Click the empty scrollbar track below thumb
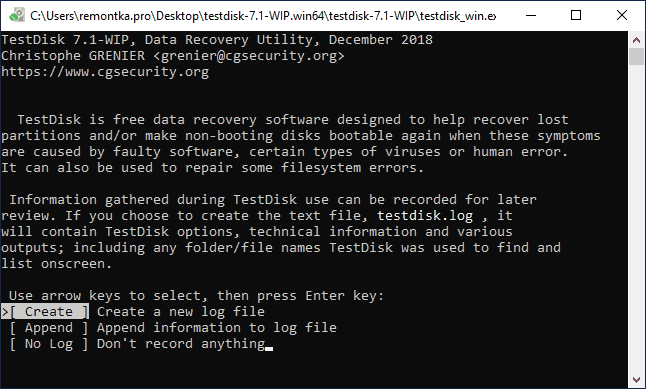Image resolution: width=646 pixels, height=389 pixels. tap(637, 218)
